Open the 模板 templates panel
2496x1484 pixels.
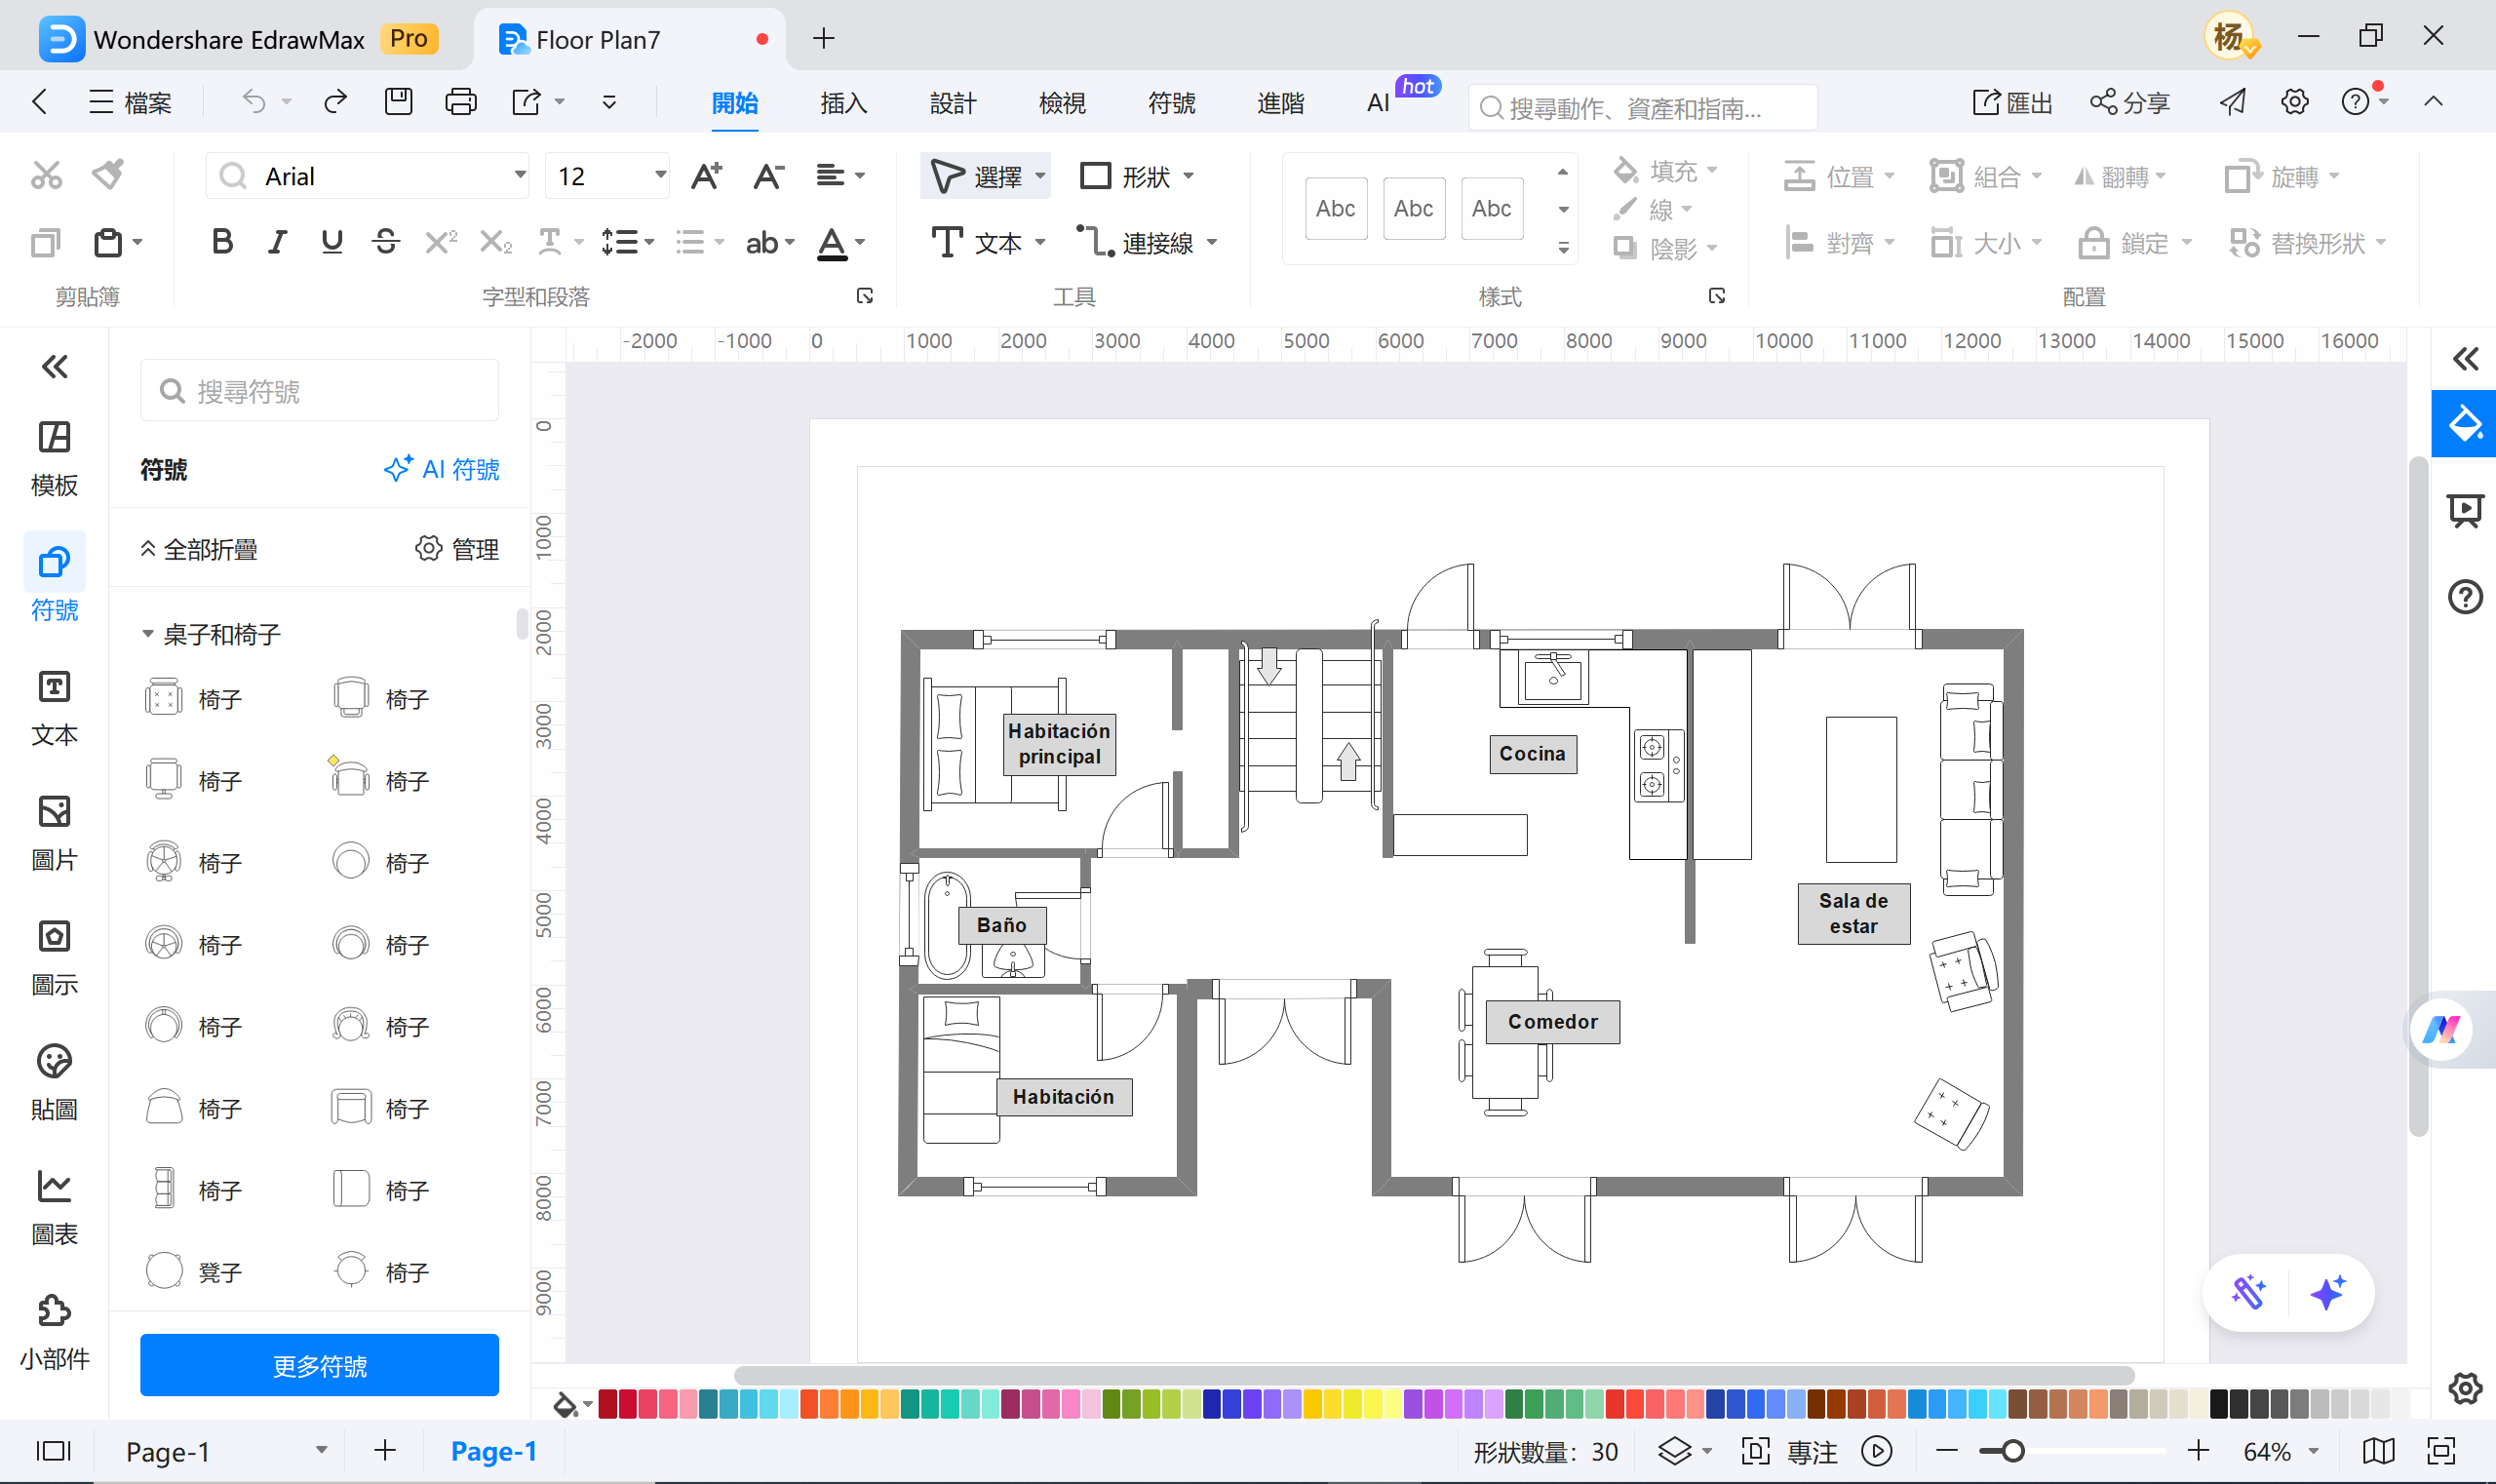click(55, 456)
